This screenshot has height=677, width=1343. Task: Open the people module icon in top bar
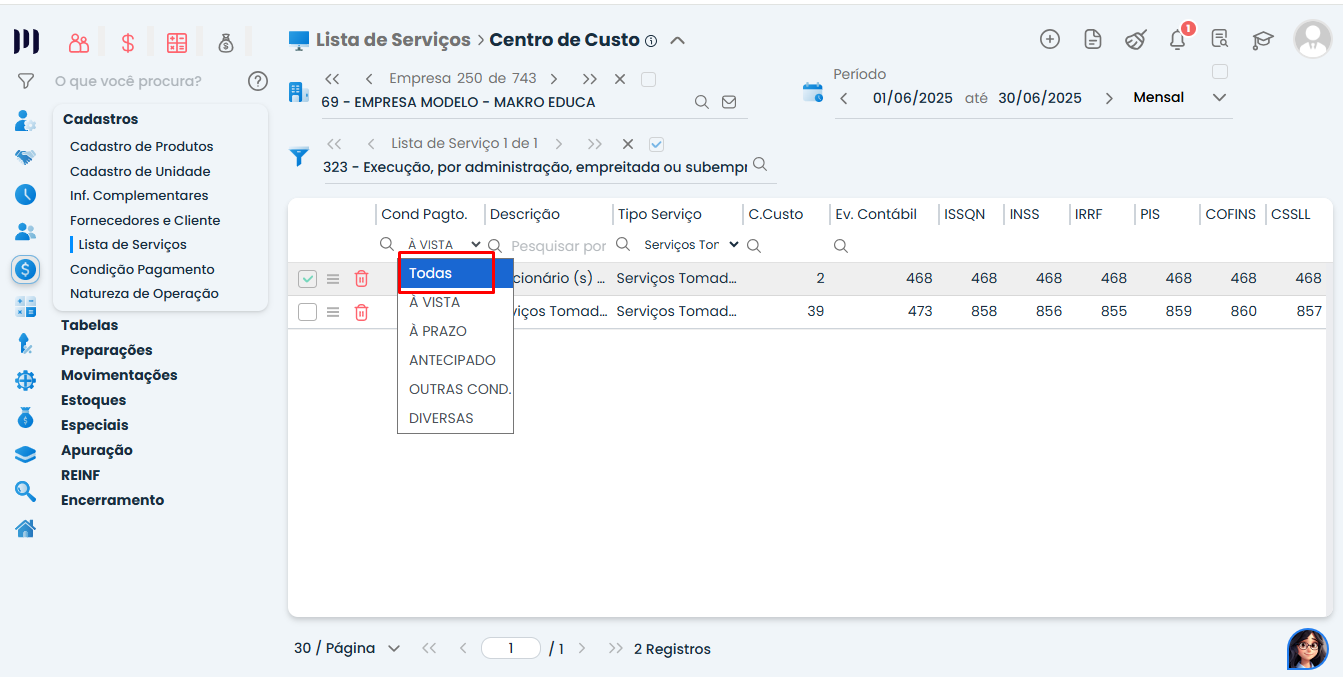click(79, 42)
